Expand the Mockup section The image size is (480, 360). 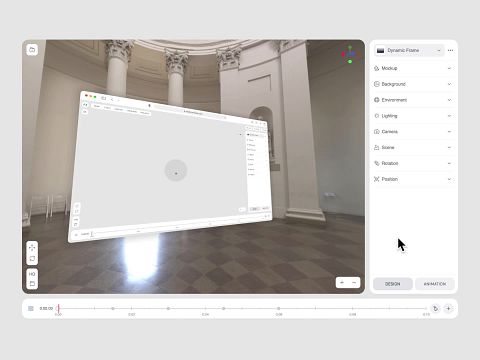(x=413, y=68)
